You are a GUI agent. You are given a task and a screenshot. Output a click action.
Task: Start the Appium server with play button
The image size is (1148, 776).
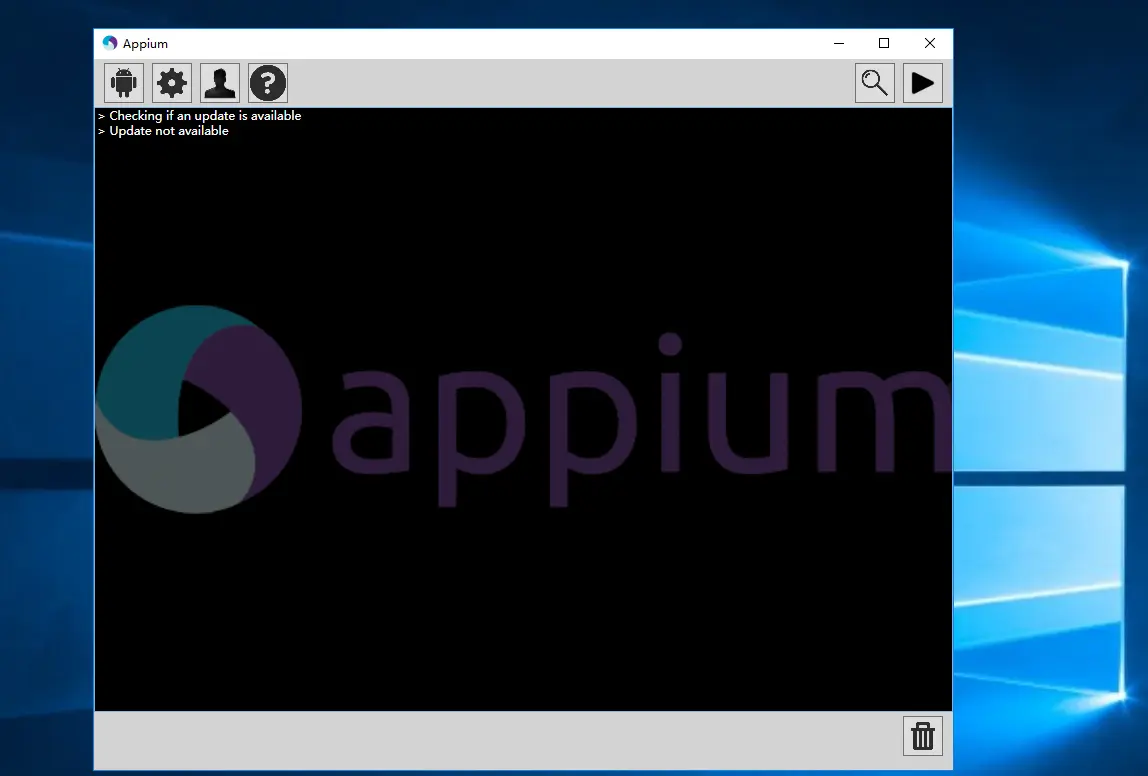point(922,83)
